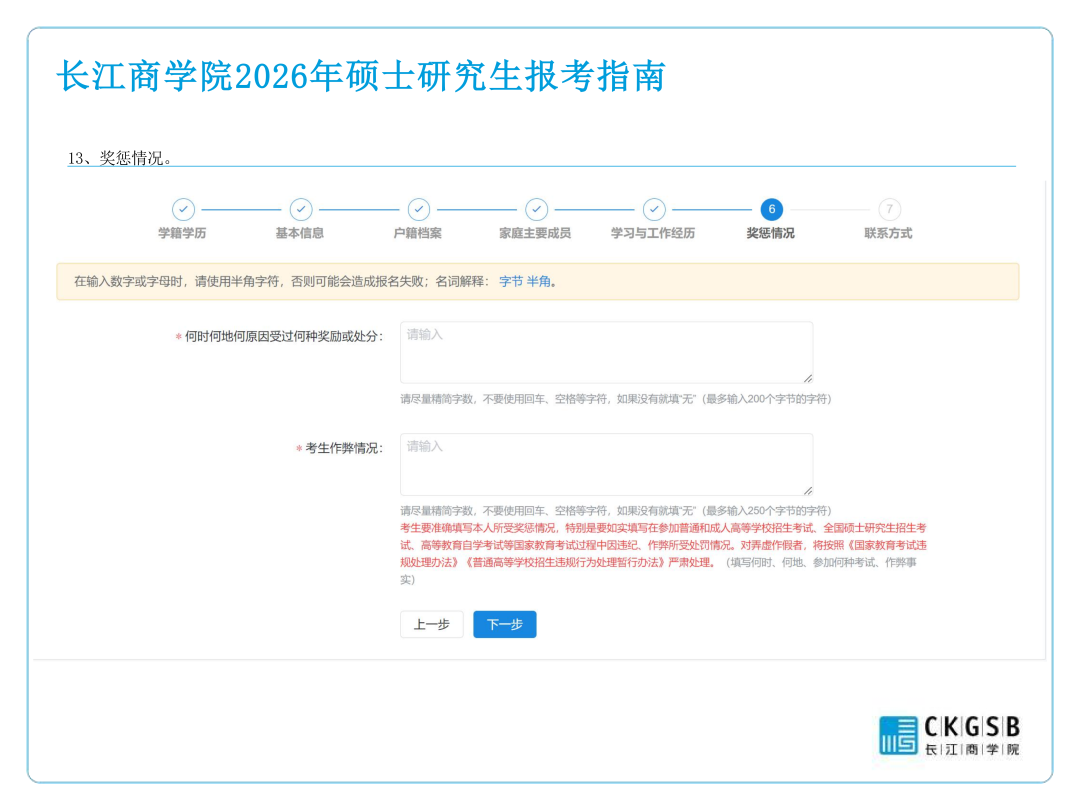This screenshot has height=810, width=1080.
Task: Select the 联系方式 step label
Action: click(x=888, y=233)
